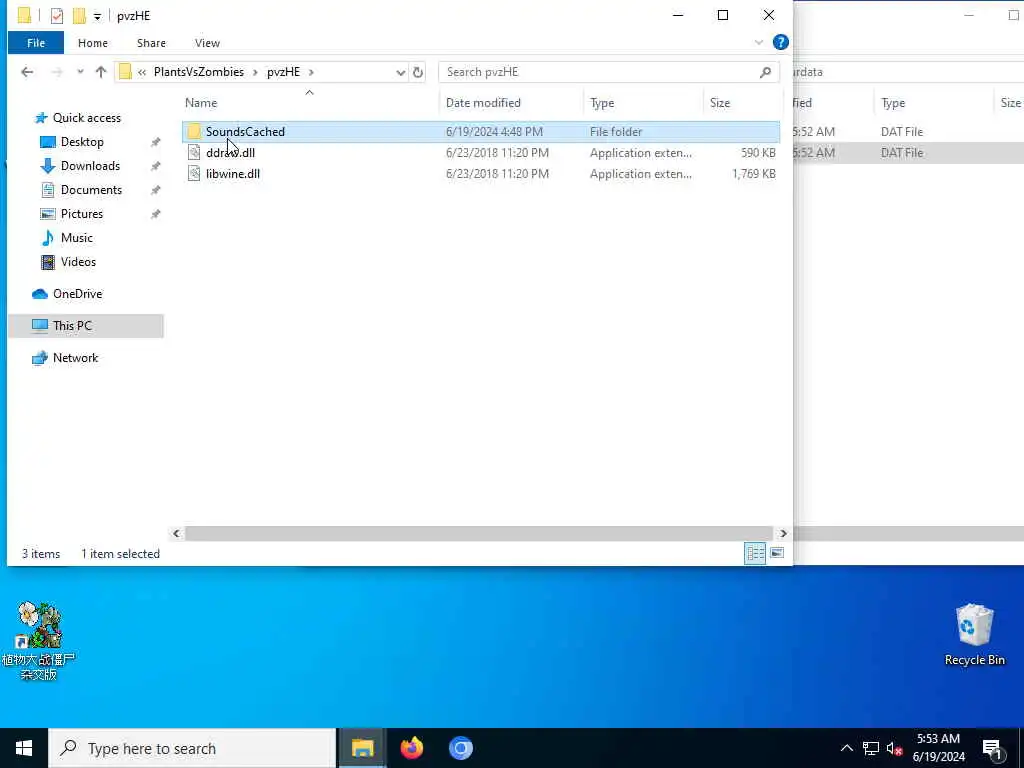Select PlantsVsZombies in the breadcrumb

click(x=199, y=72)
